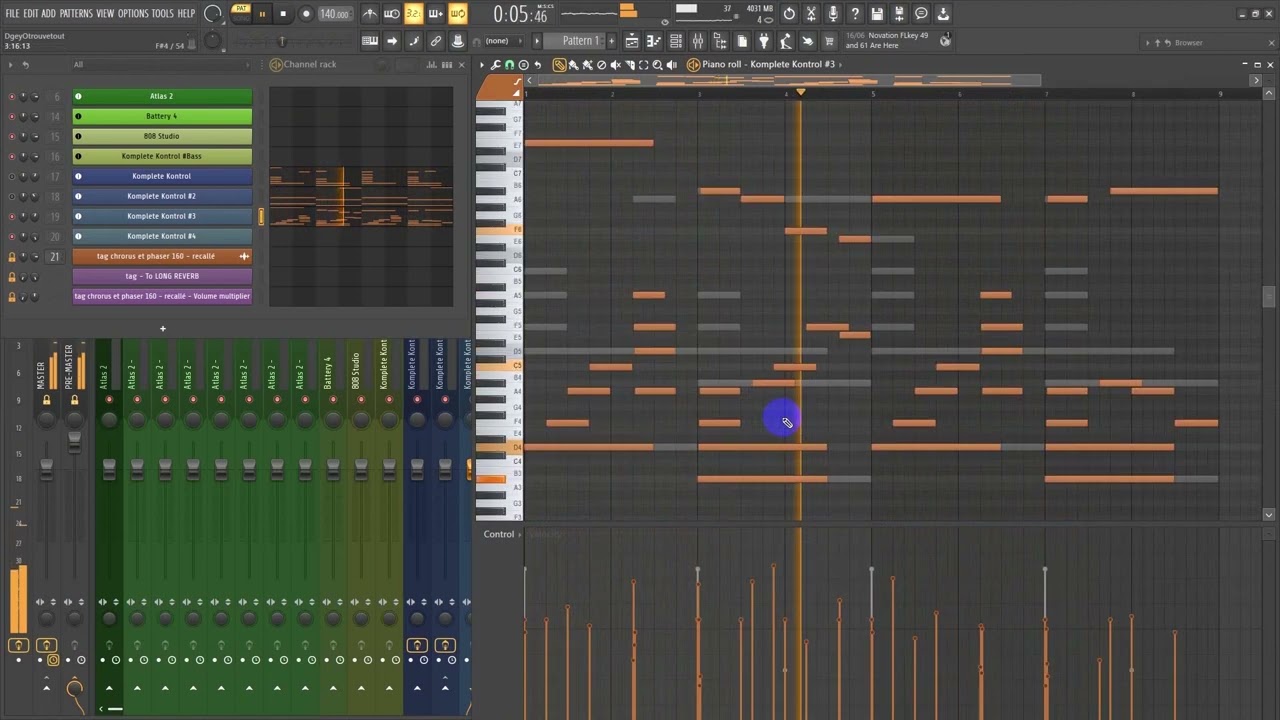
Task: Click the undo history icon
Action: [789, 14]
